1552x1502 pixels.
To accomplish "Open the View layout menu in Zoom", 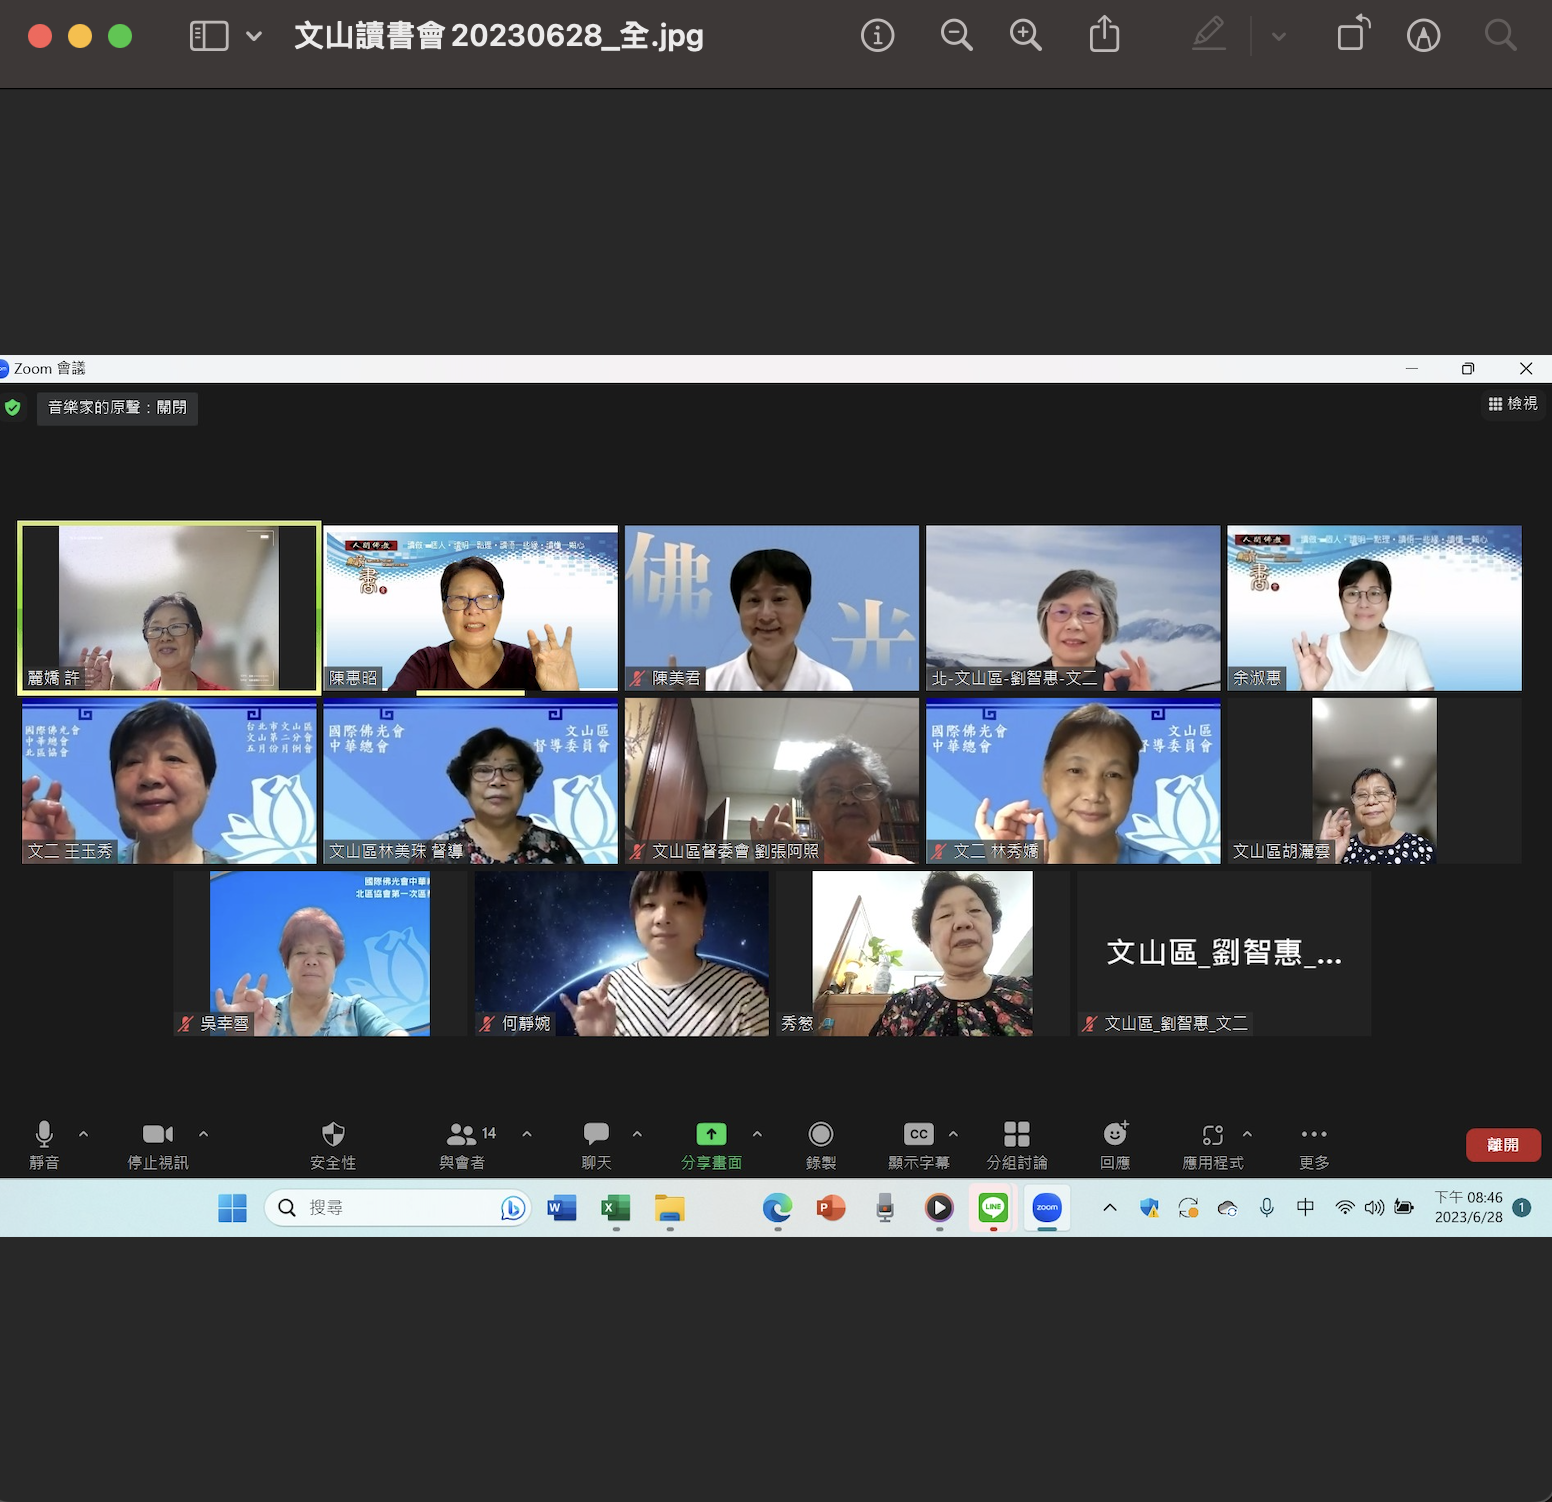I will (1513, 404).
